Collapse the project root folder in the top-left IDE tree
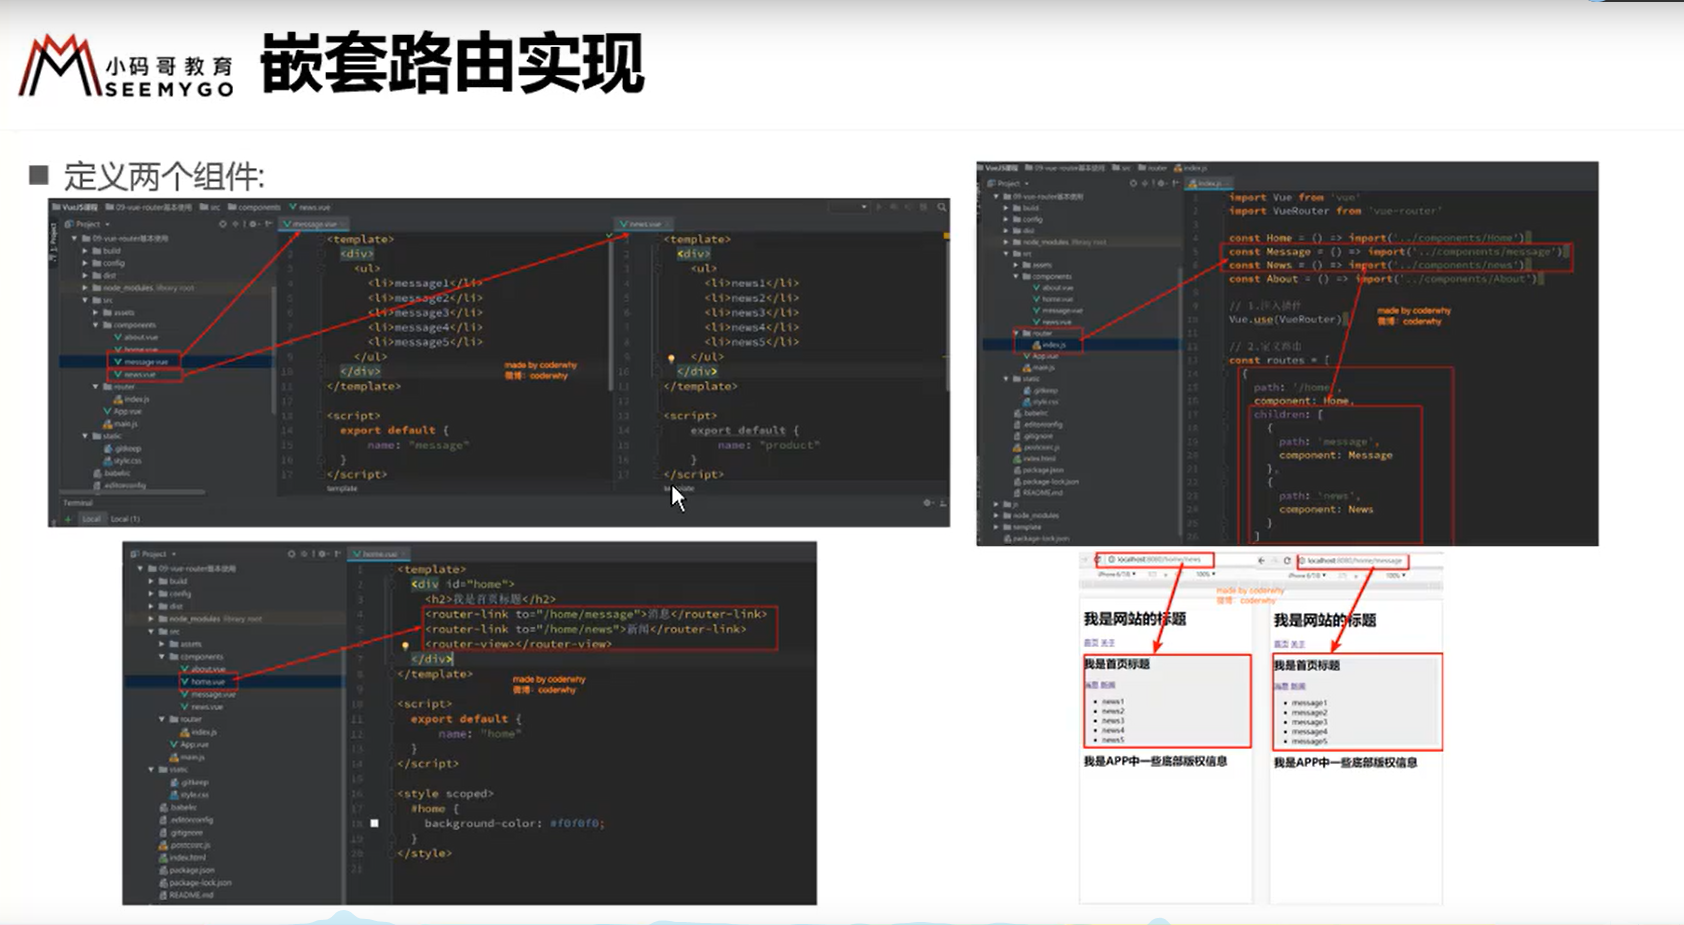Image resolution: width=1684 pixels, height=925 pixels. (x=74, y=239)
